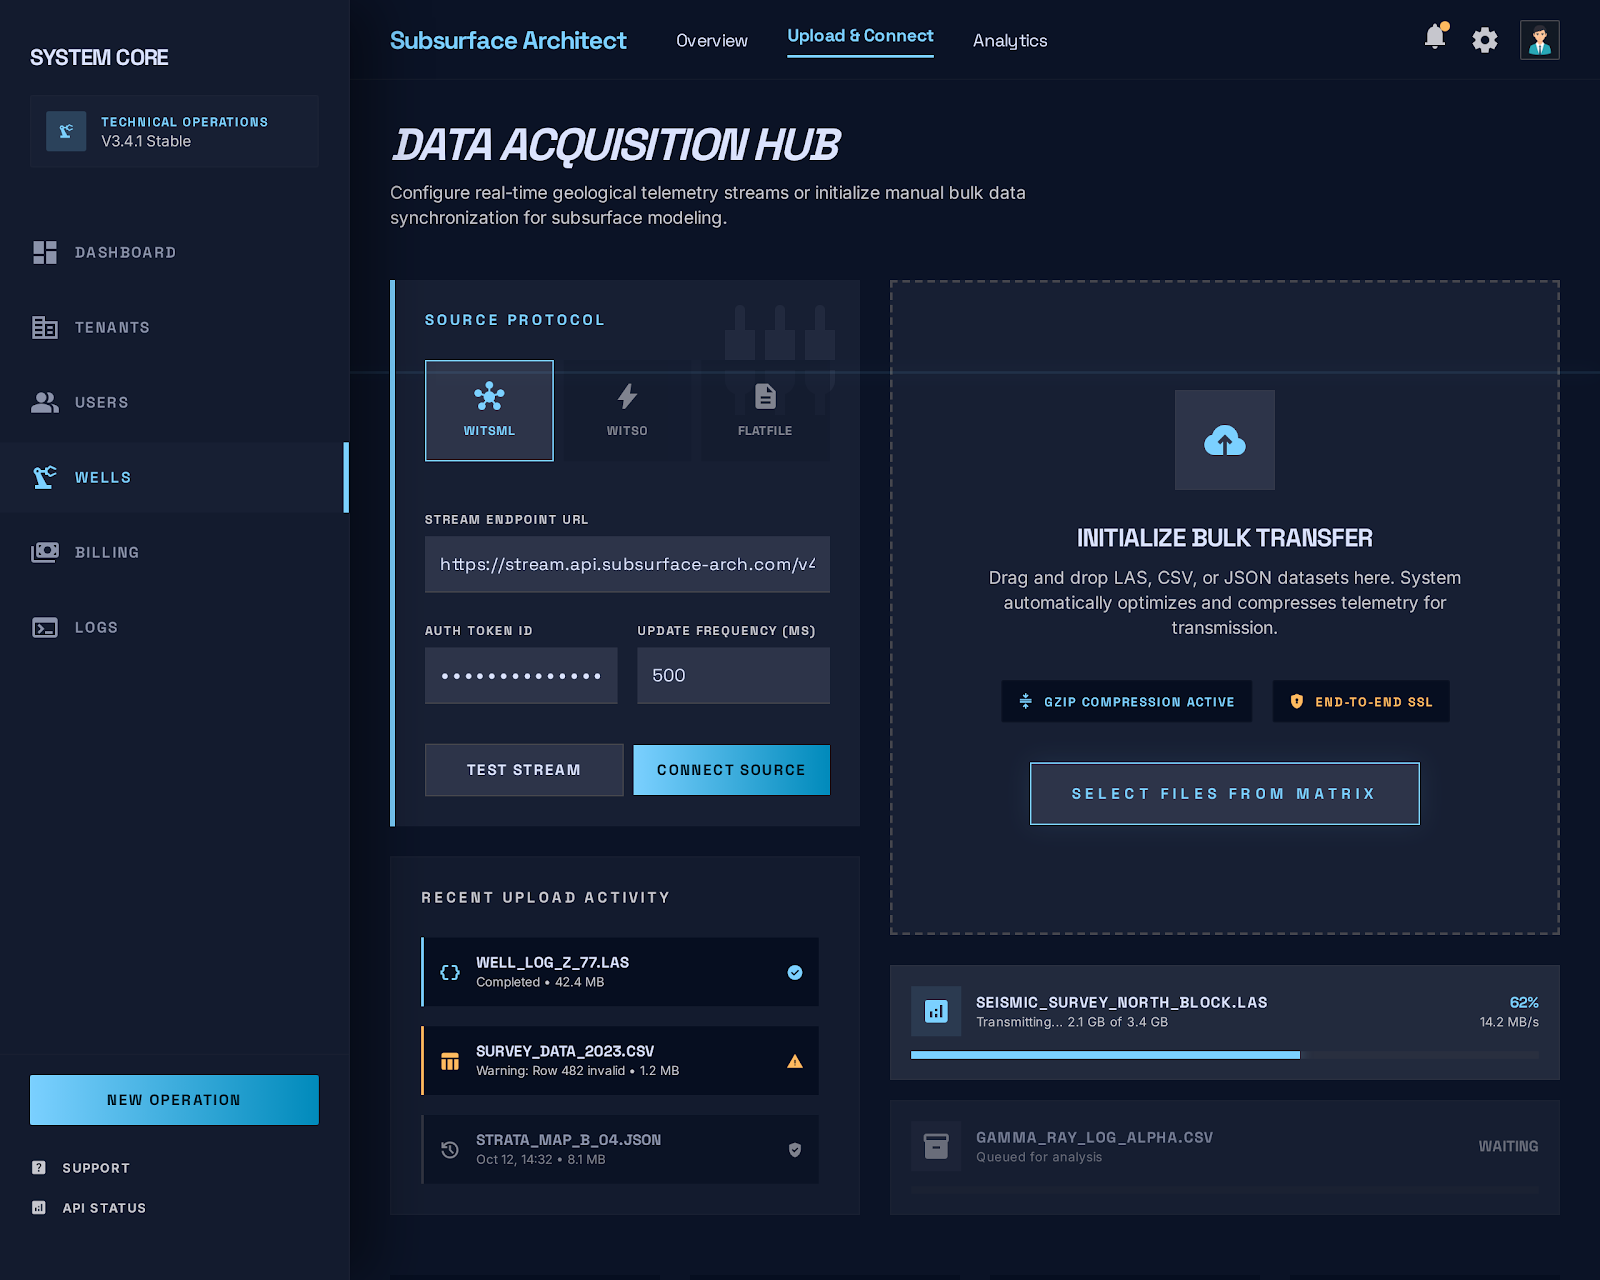Toggle the GZIP Compression Active badge

[x=1126, y=702]
